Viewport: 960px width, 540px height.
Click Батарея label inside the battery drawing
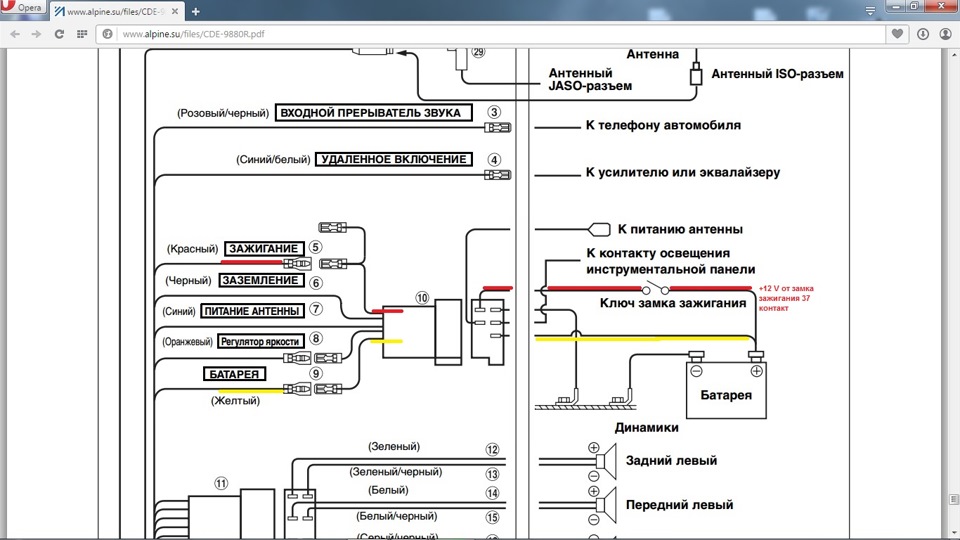(726, 396)
